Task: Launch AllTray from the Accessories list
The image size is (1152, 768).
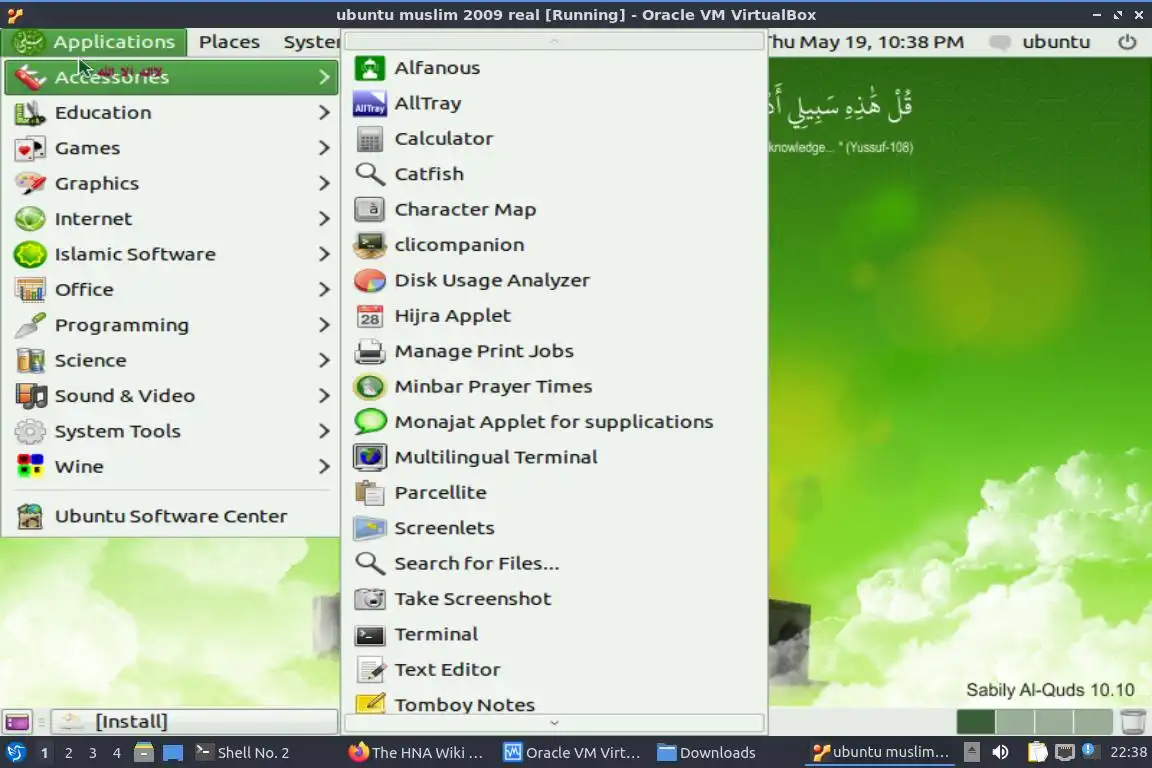Action: coord(554,103)
